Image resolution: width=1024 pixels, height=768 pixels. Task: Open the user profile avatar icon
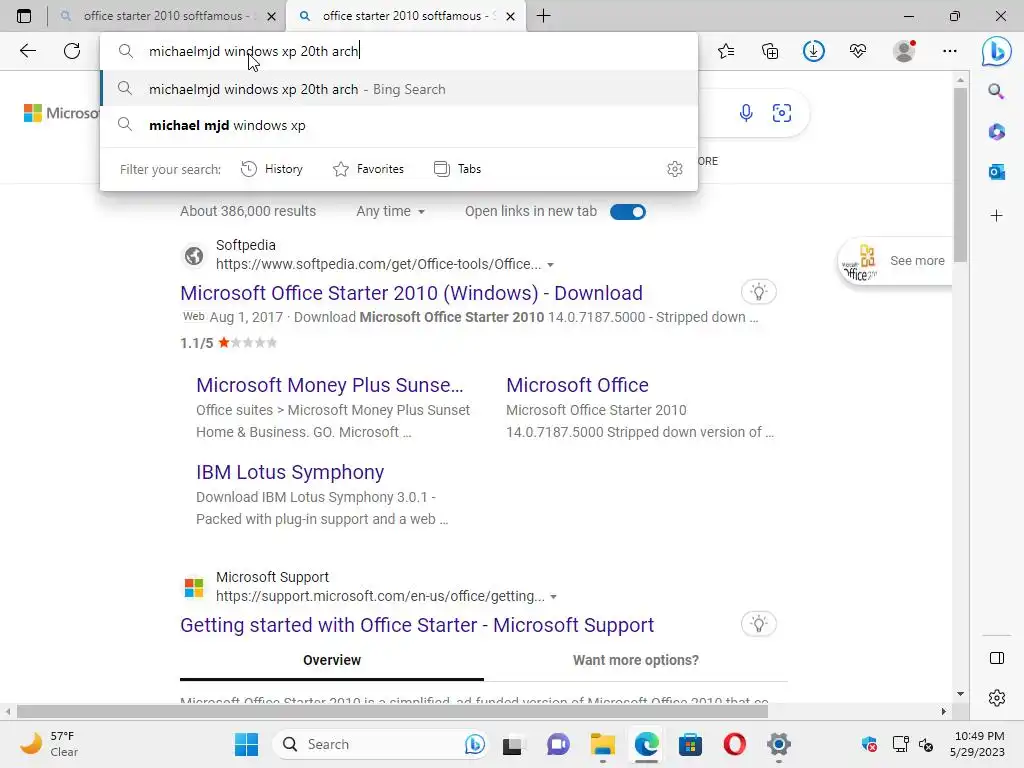[904, 51]
